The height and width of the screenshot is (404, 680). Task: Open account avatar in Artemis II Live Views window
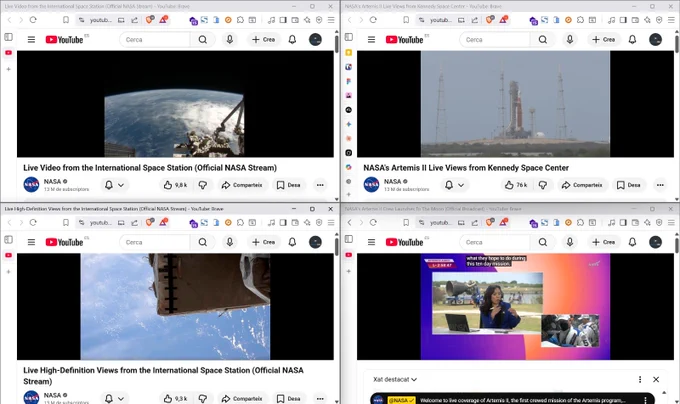[x=655, y=39]
